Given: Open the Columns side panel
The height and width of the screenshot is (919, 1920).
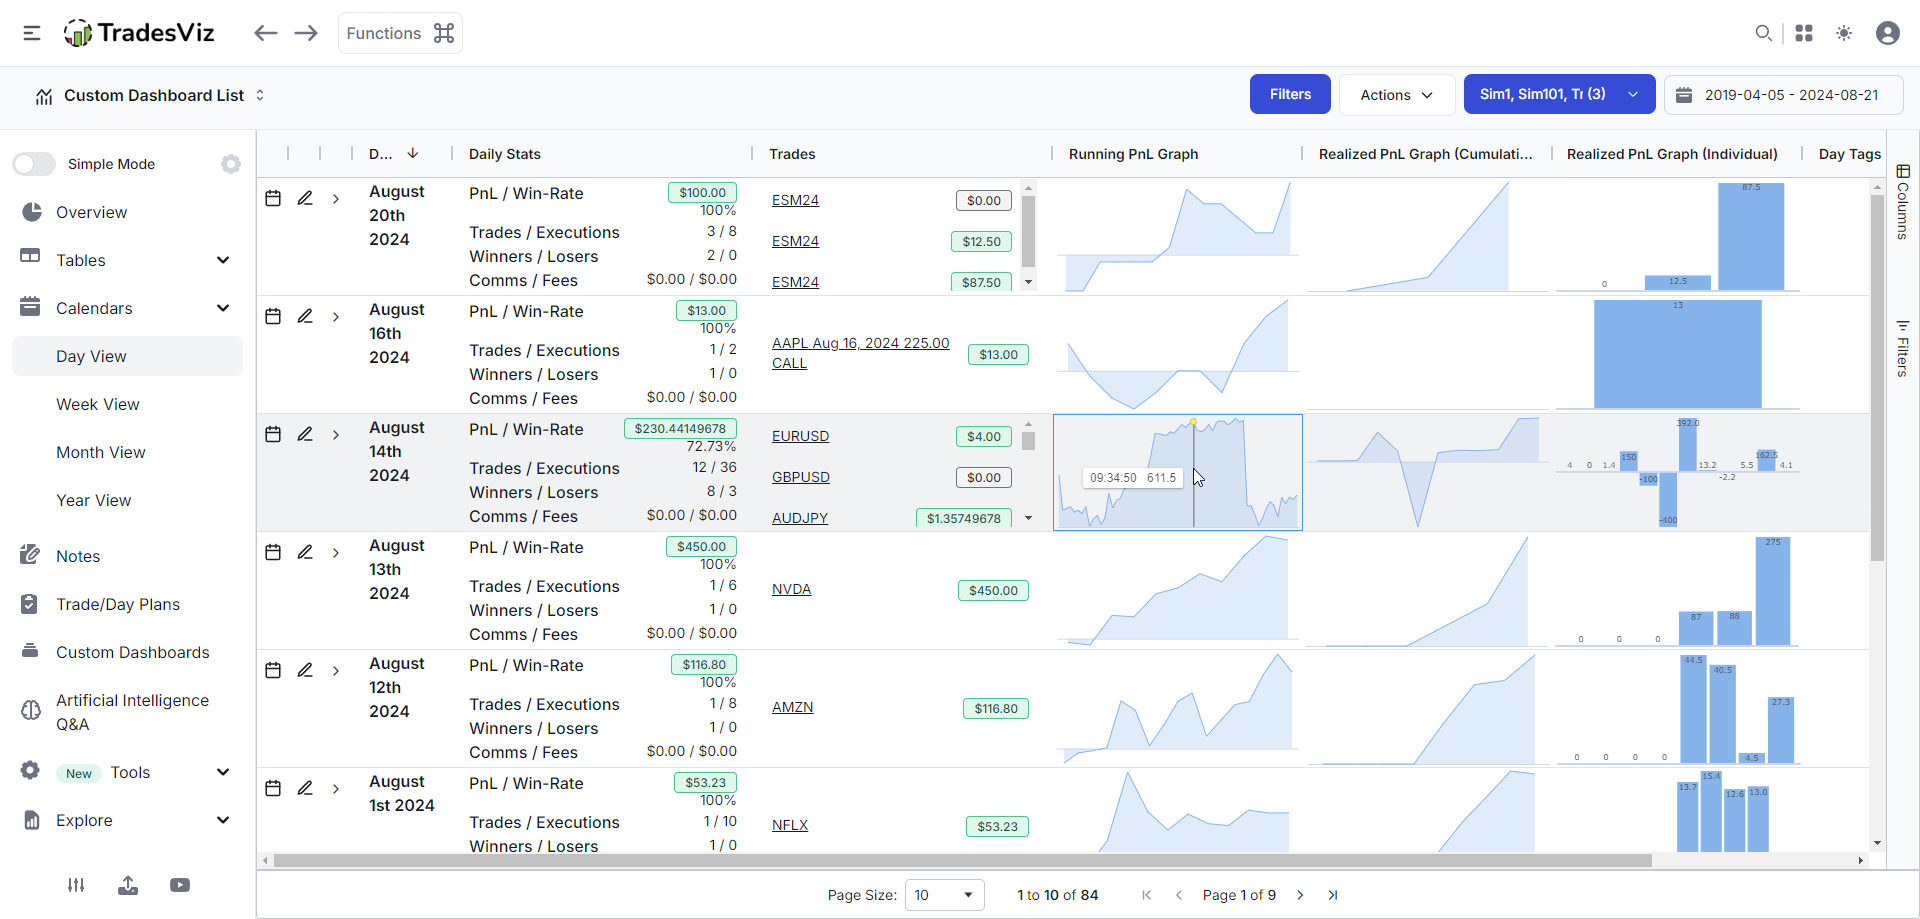Looking at the screenshot, I should tap(1903, 201).
